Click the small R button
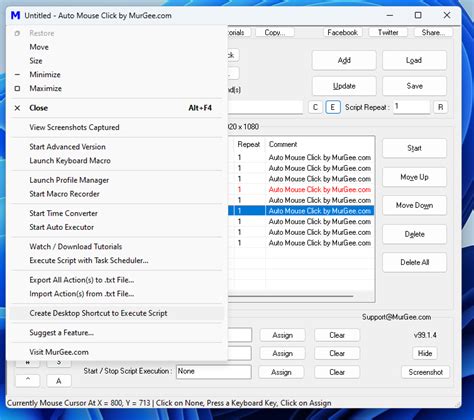The width and height of the screenshot is (474, 420). tap(440, 107)
